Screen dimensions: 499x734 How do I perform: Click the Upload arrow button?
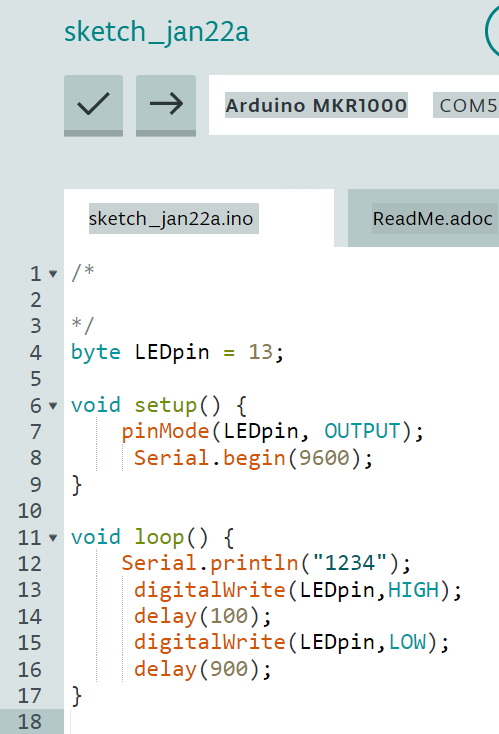(166, 105)
